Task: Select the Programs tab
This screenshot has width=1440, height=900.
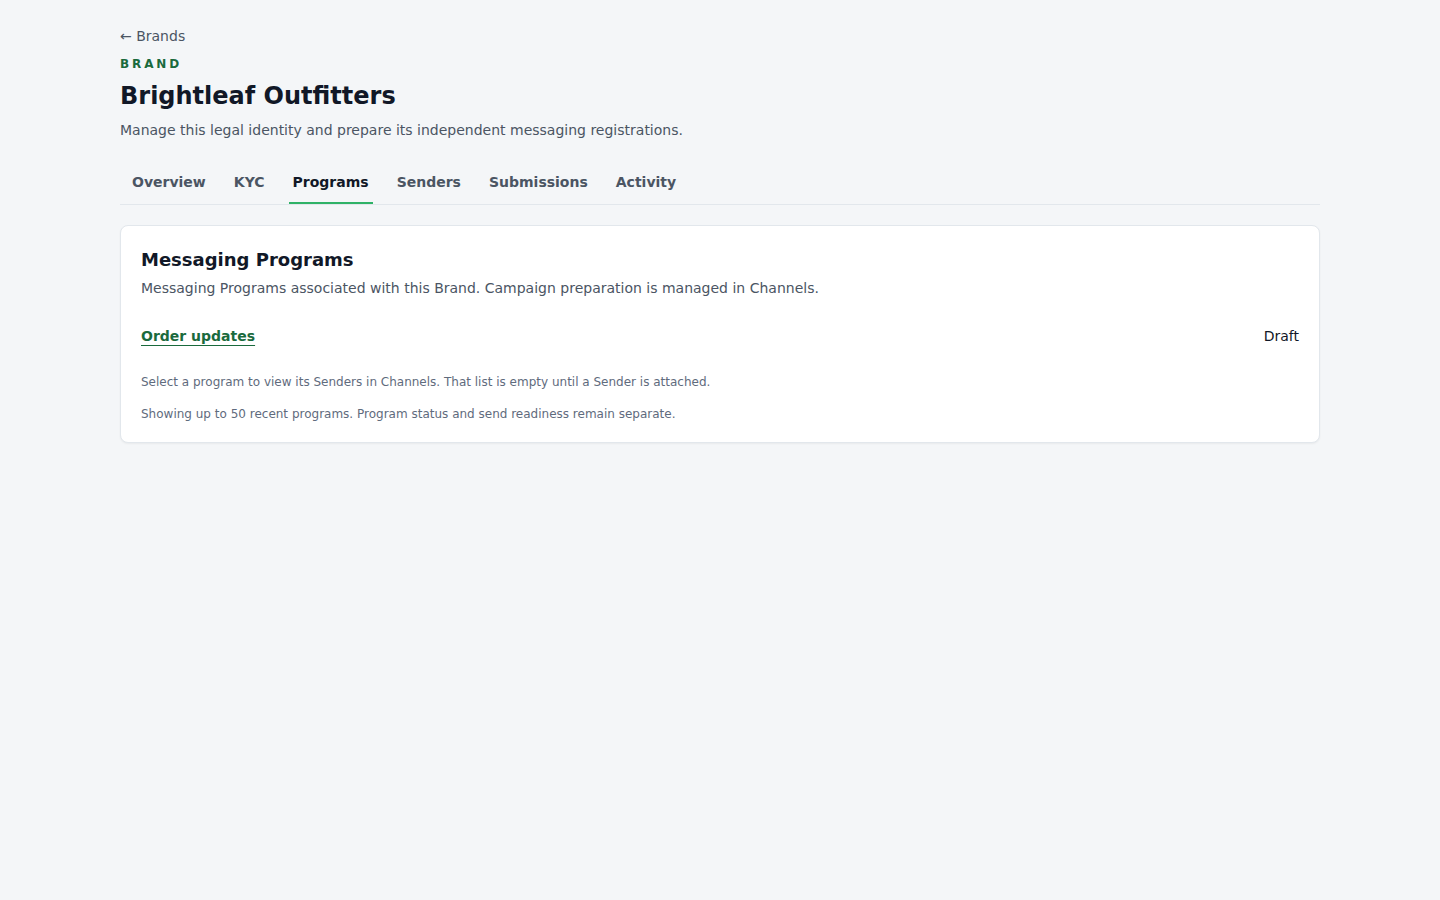Action: click(x=330, y=182)
